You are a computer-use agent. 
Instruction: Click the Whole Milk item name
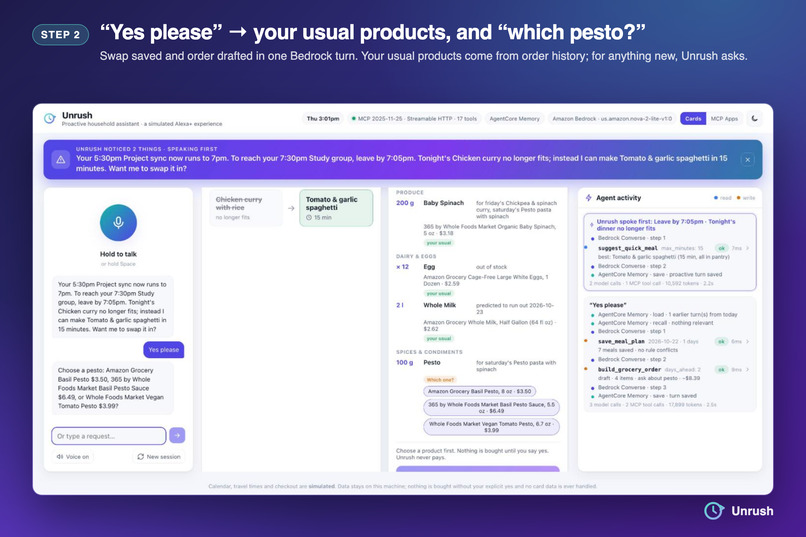pos(439,305)
